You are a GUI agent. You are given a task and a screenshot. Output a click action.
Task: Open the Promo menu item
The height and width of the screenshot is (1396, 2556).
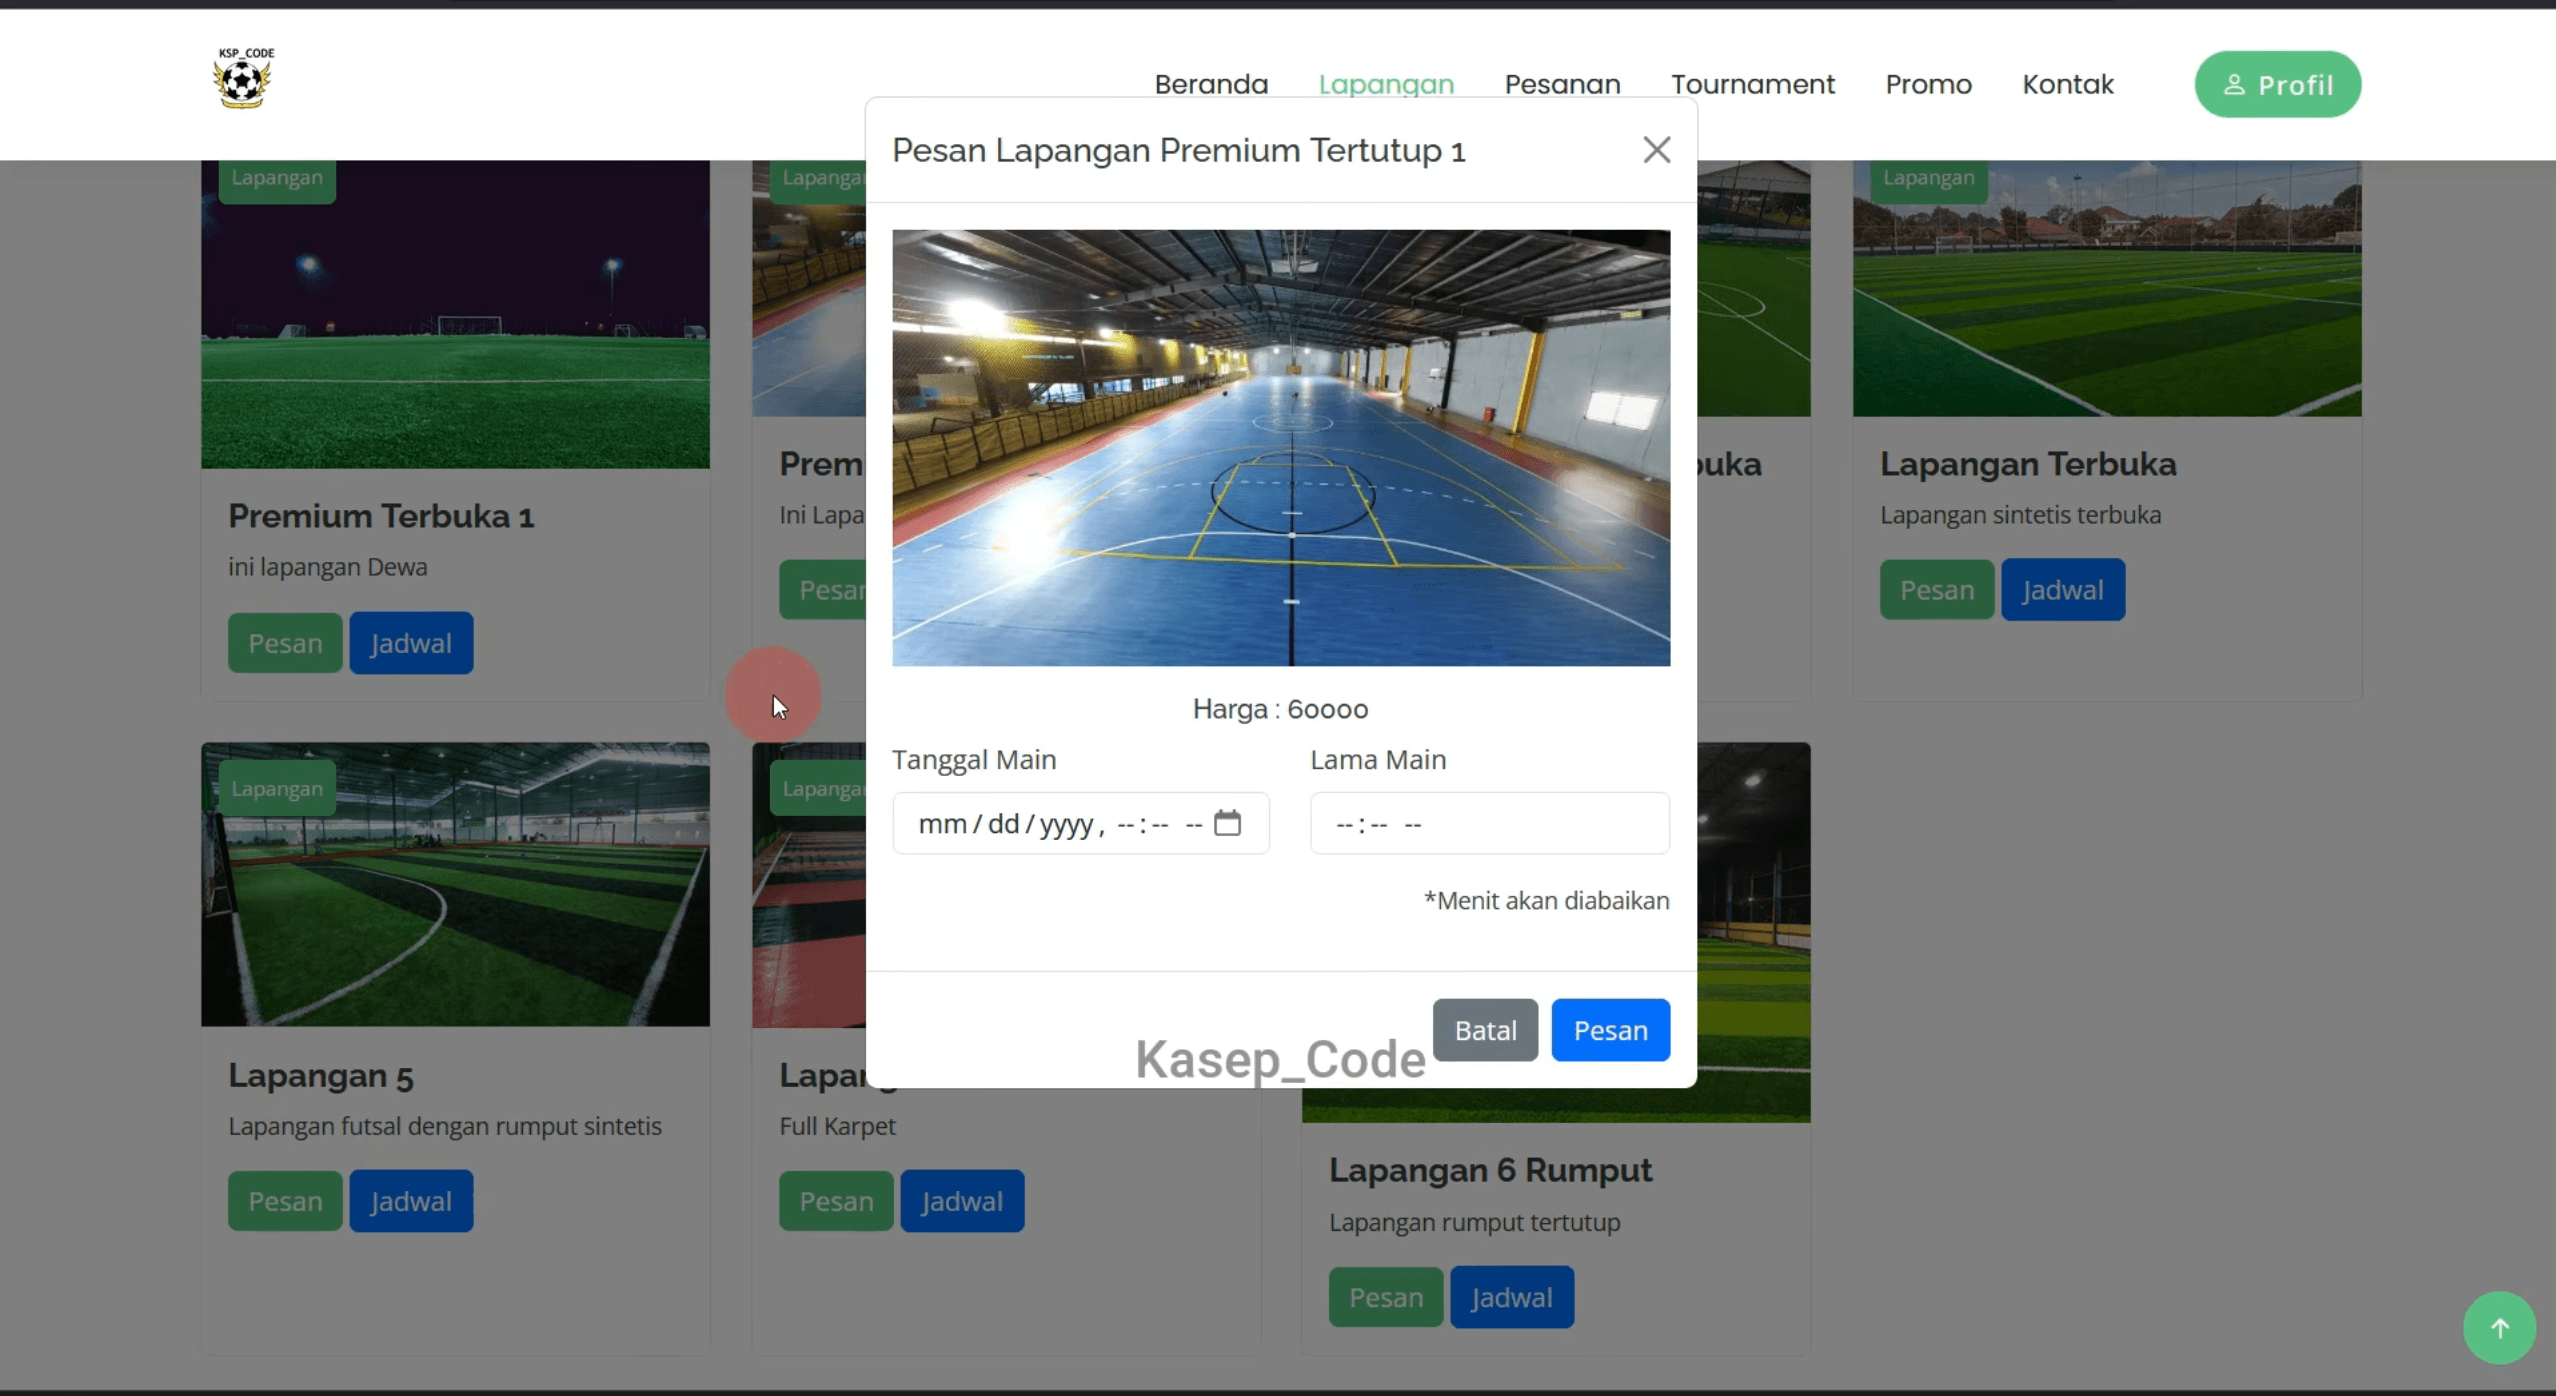tap(1928, 84)
